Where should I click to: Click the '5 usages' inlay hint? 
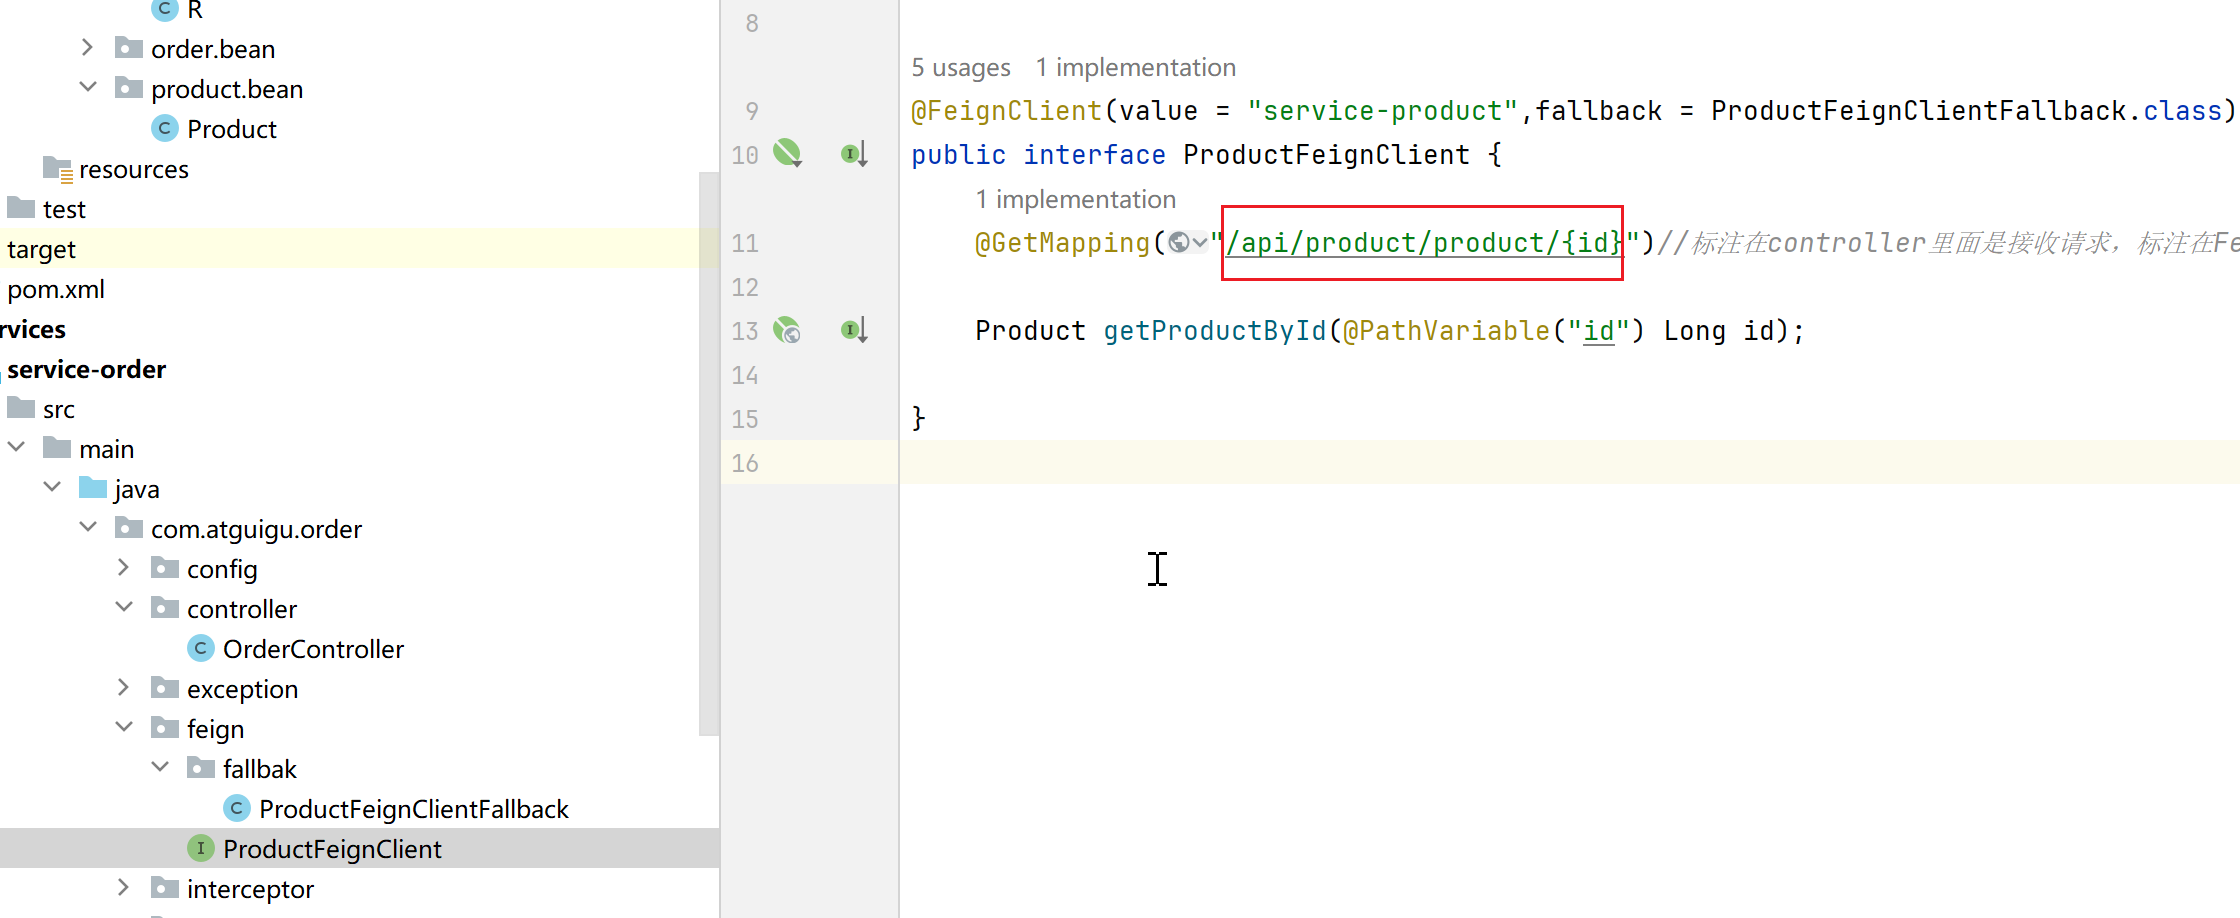pos(961,67)
